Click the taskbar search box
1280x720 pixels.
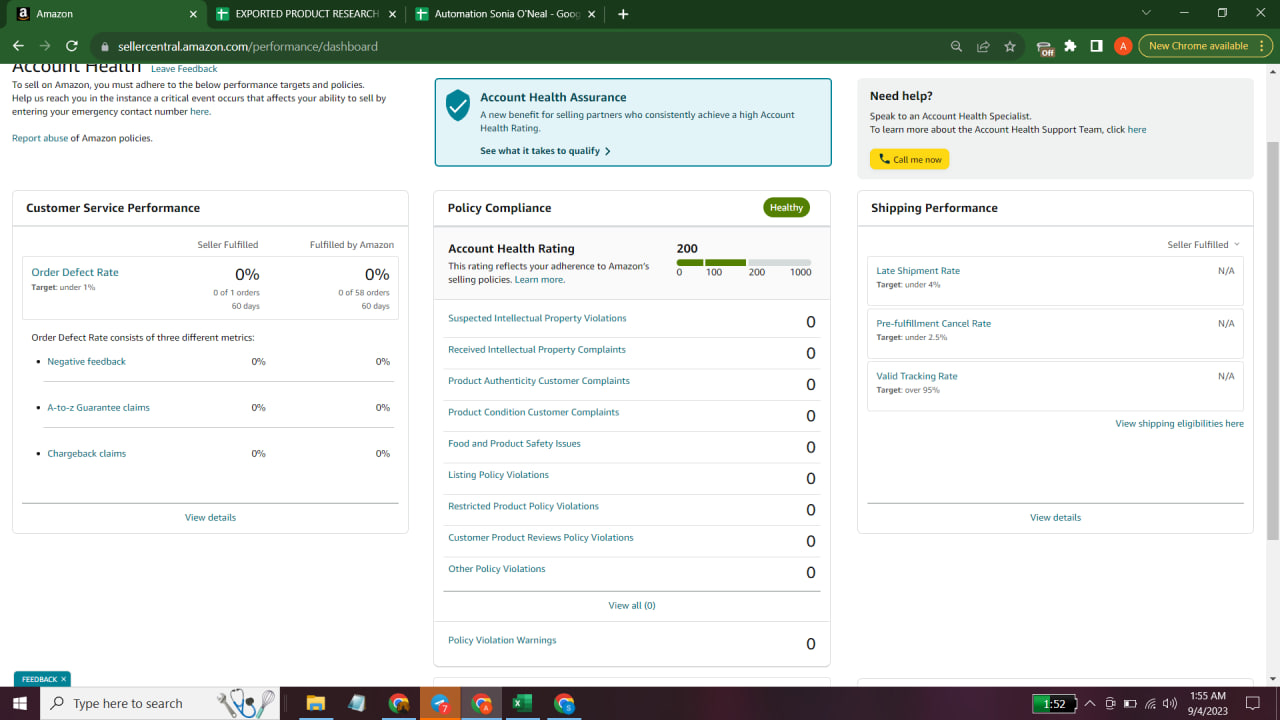[160, 703]
